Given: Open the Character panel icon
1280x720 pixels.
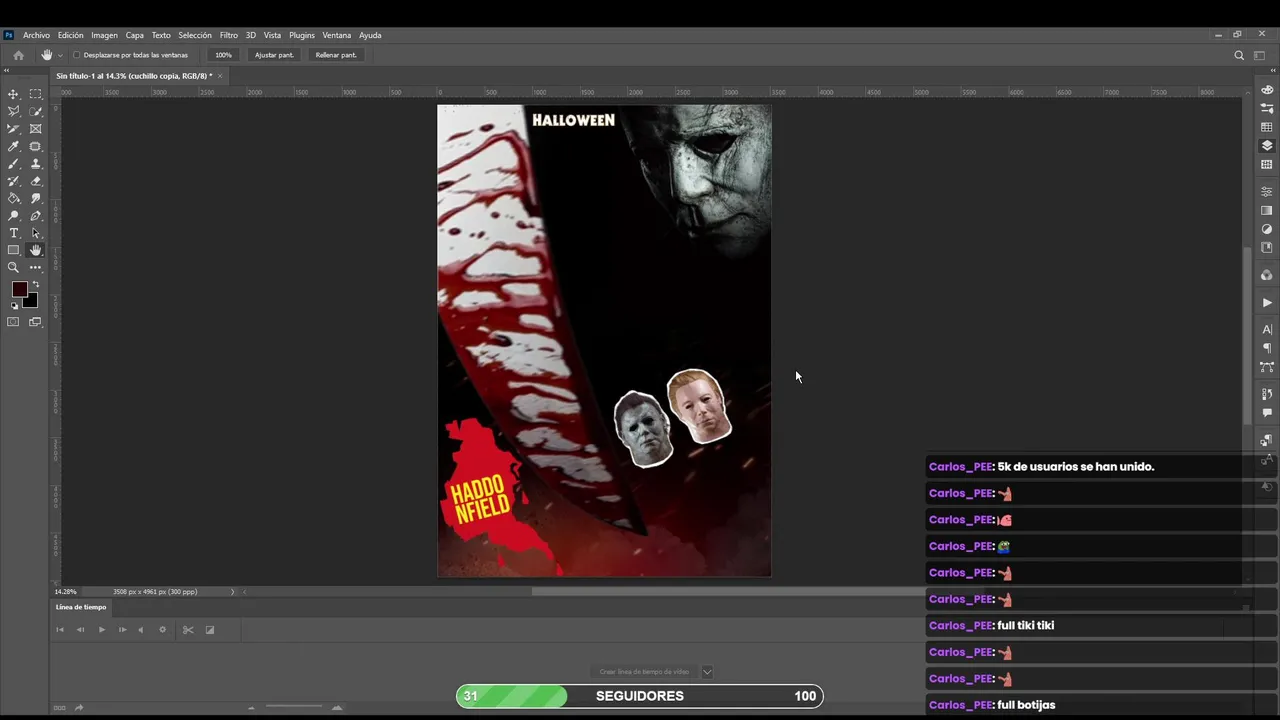Looking at the screenshot, I should point(1267,329).
